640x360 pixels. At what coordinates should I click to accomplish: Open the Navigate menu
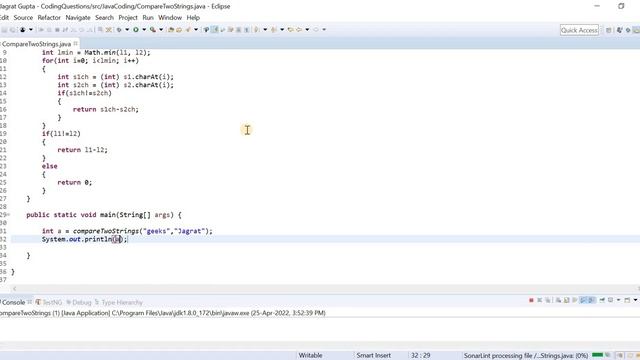pos(78,18)
